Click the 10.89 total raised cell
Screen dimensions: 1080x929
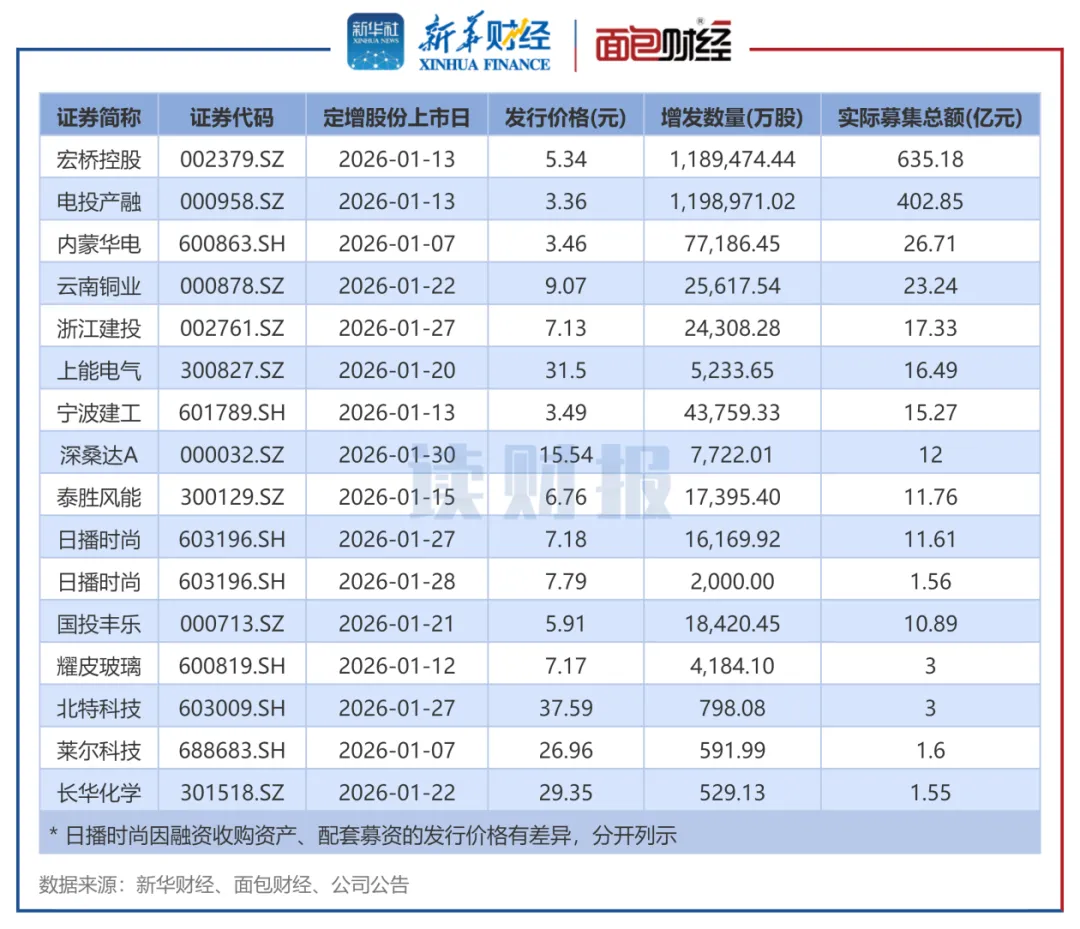point(930,624)
